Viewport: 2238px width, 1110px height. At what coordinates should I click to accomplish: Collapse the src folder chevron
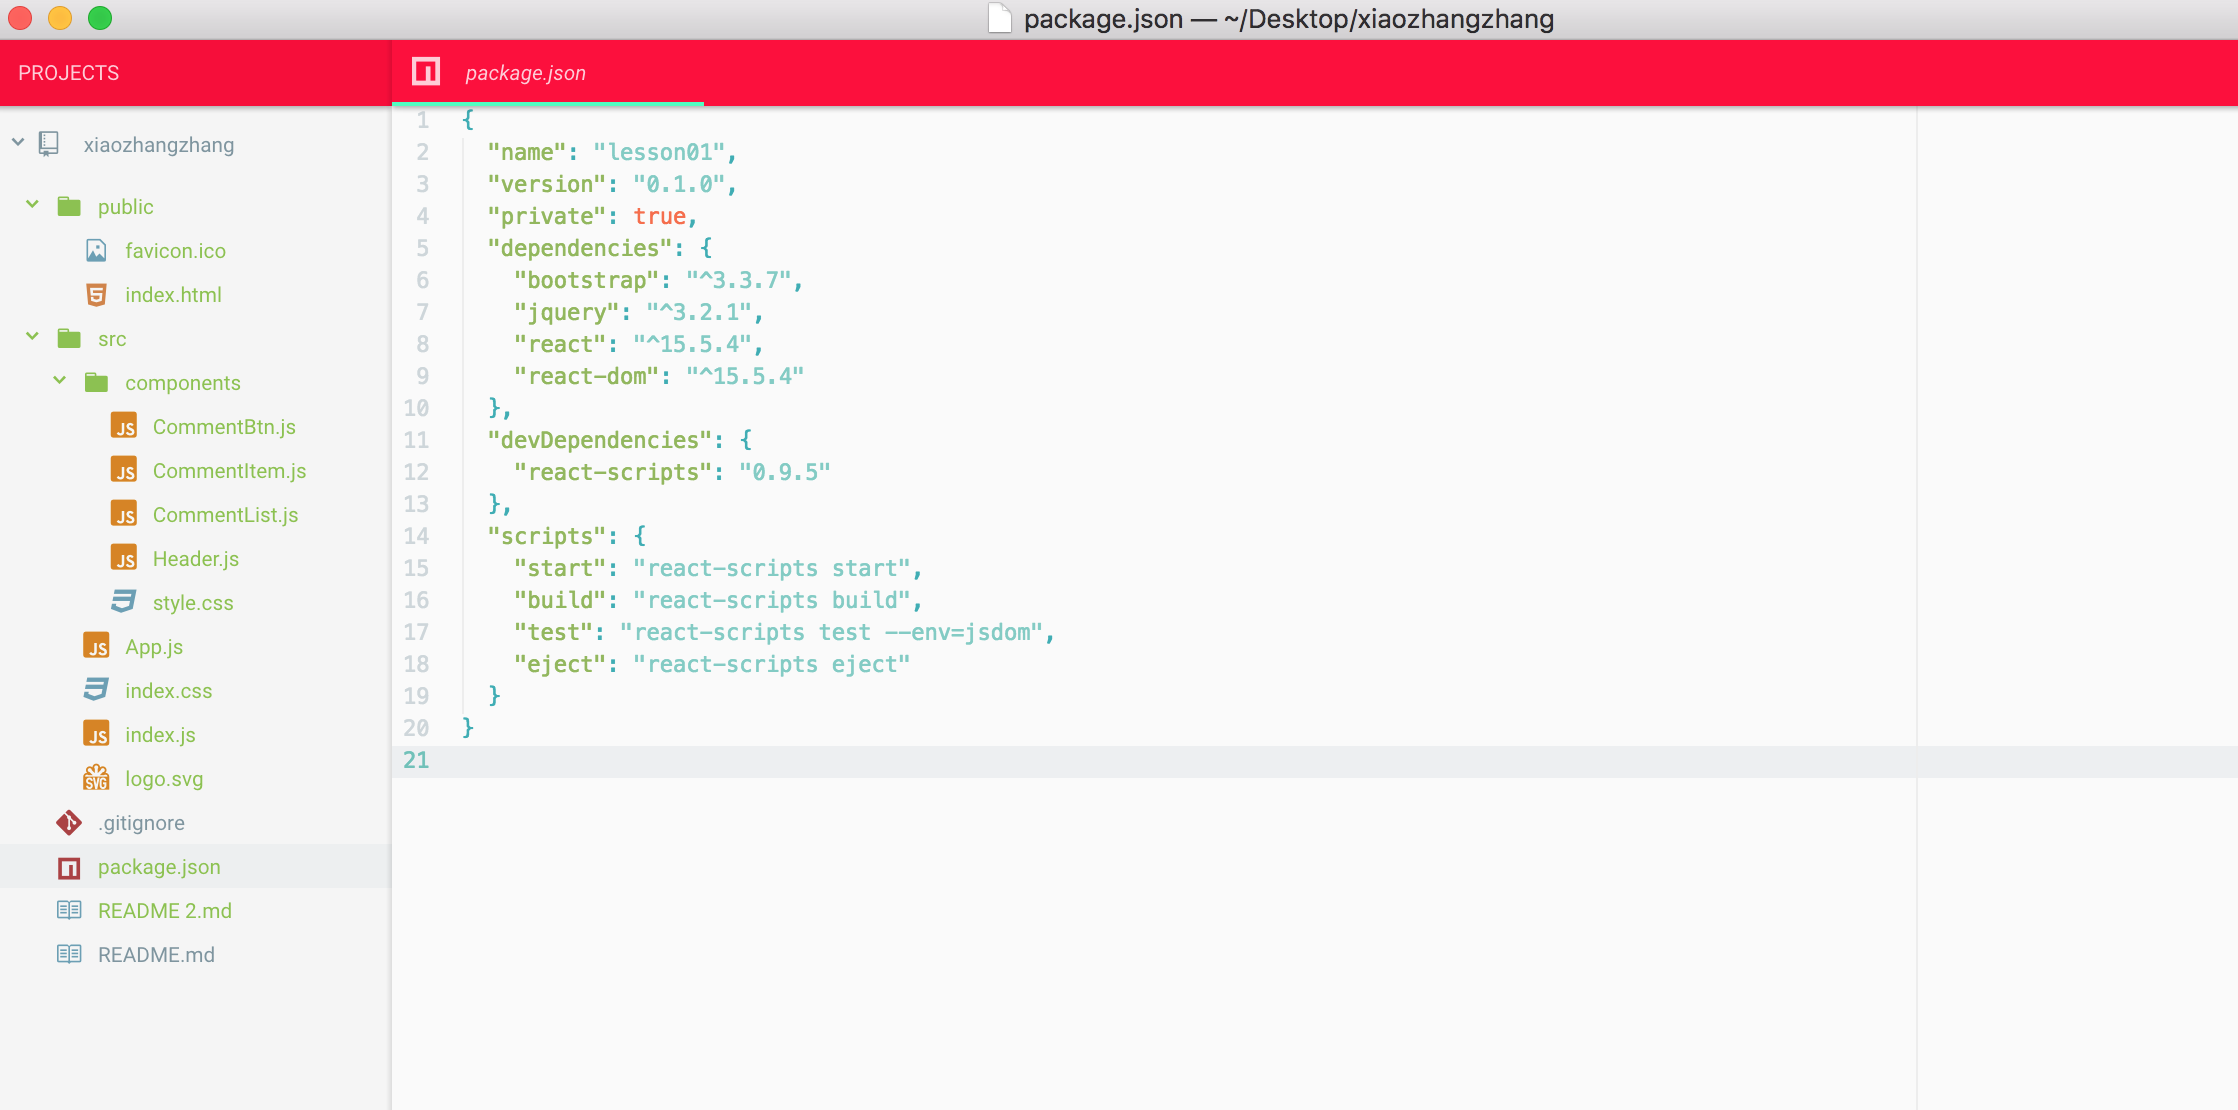(x=32, y=337)
